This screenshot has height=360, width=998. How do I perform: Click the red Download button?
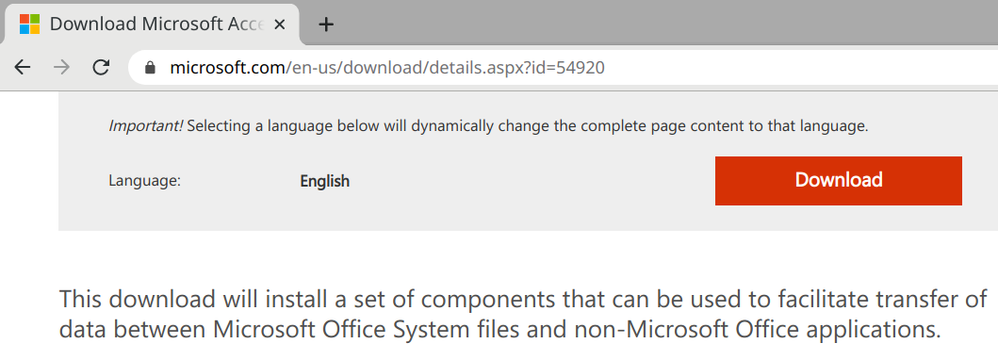click(838, 181)
